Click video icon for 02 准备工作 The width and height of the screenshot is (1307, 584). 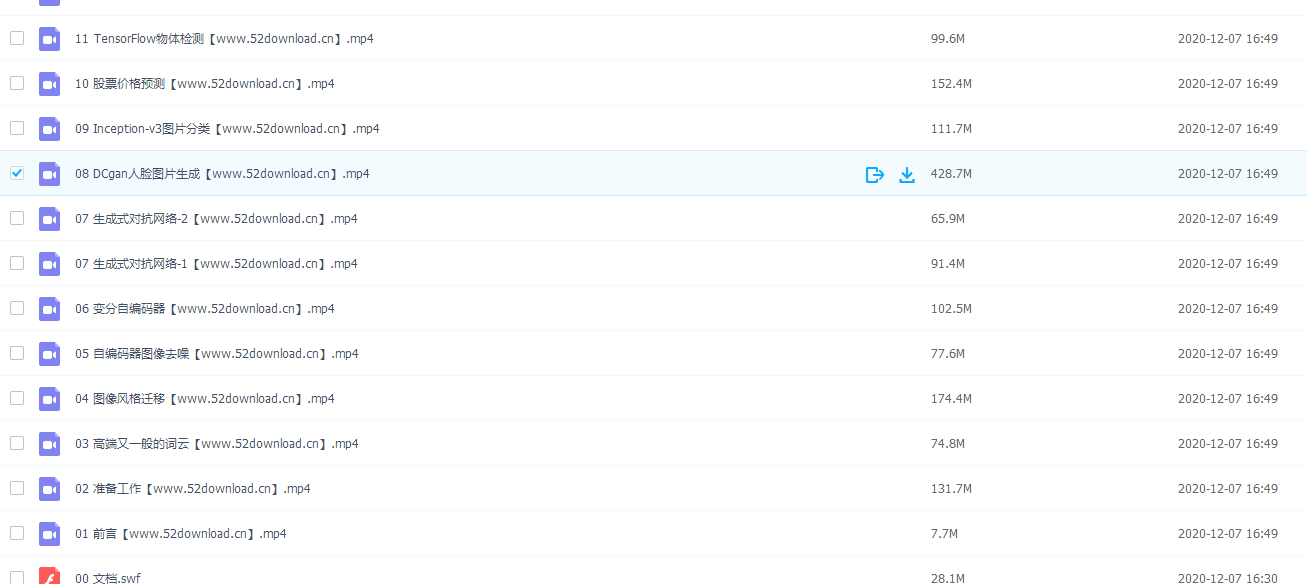click(x=49, y=489)
